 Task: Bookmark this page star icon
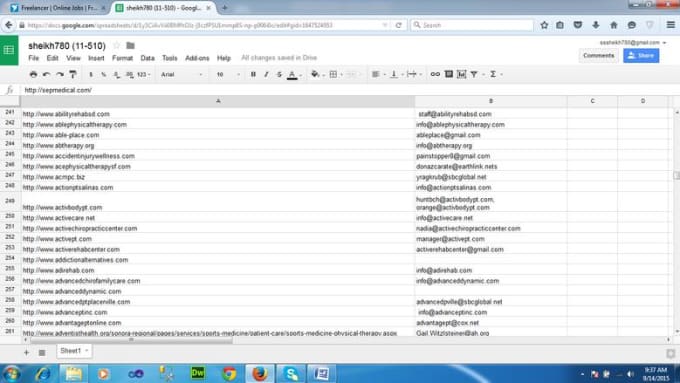point(544,25)
